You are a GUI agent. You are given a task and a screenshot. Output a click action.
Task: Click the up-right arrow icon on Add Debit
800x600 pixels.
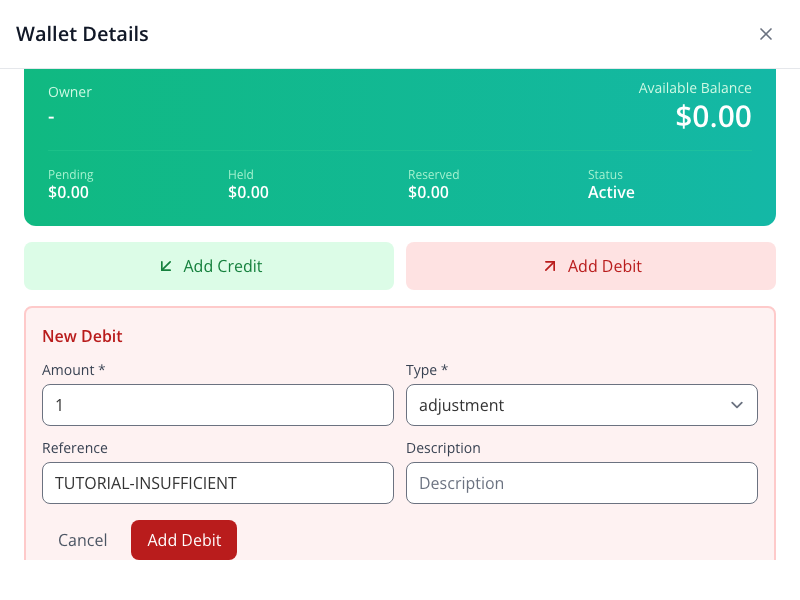tap(549, 266)
